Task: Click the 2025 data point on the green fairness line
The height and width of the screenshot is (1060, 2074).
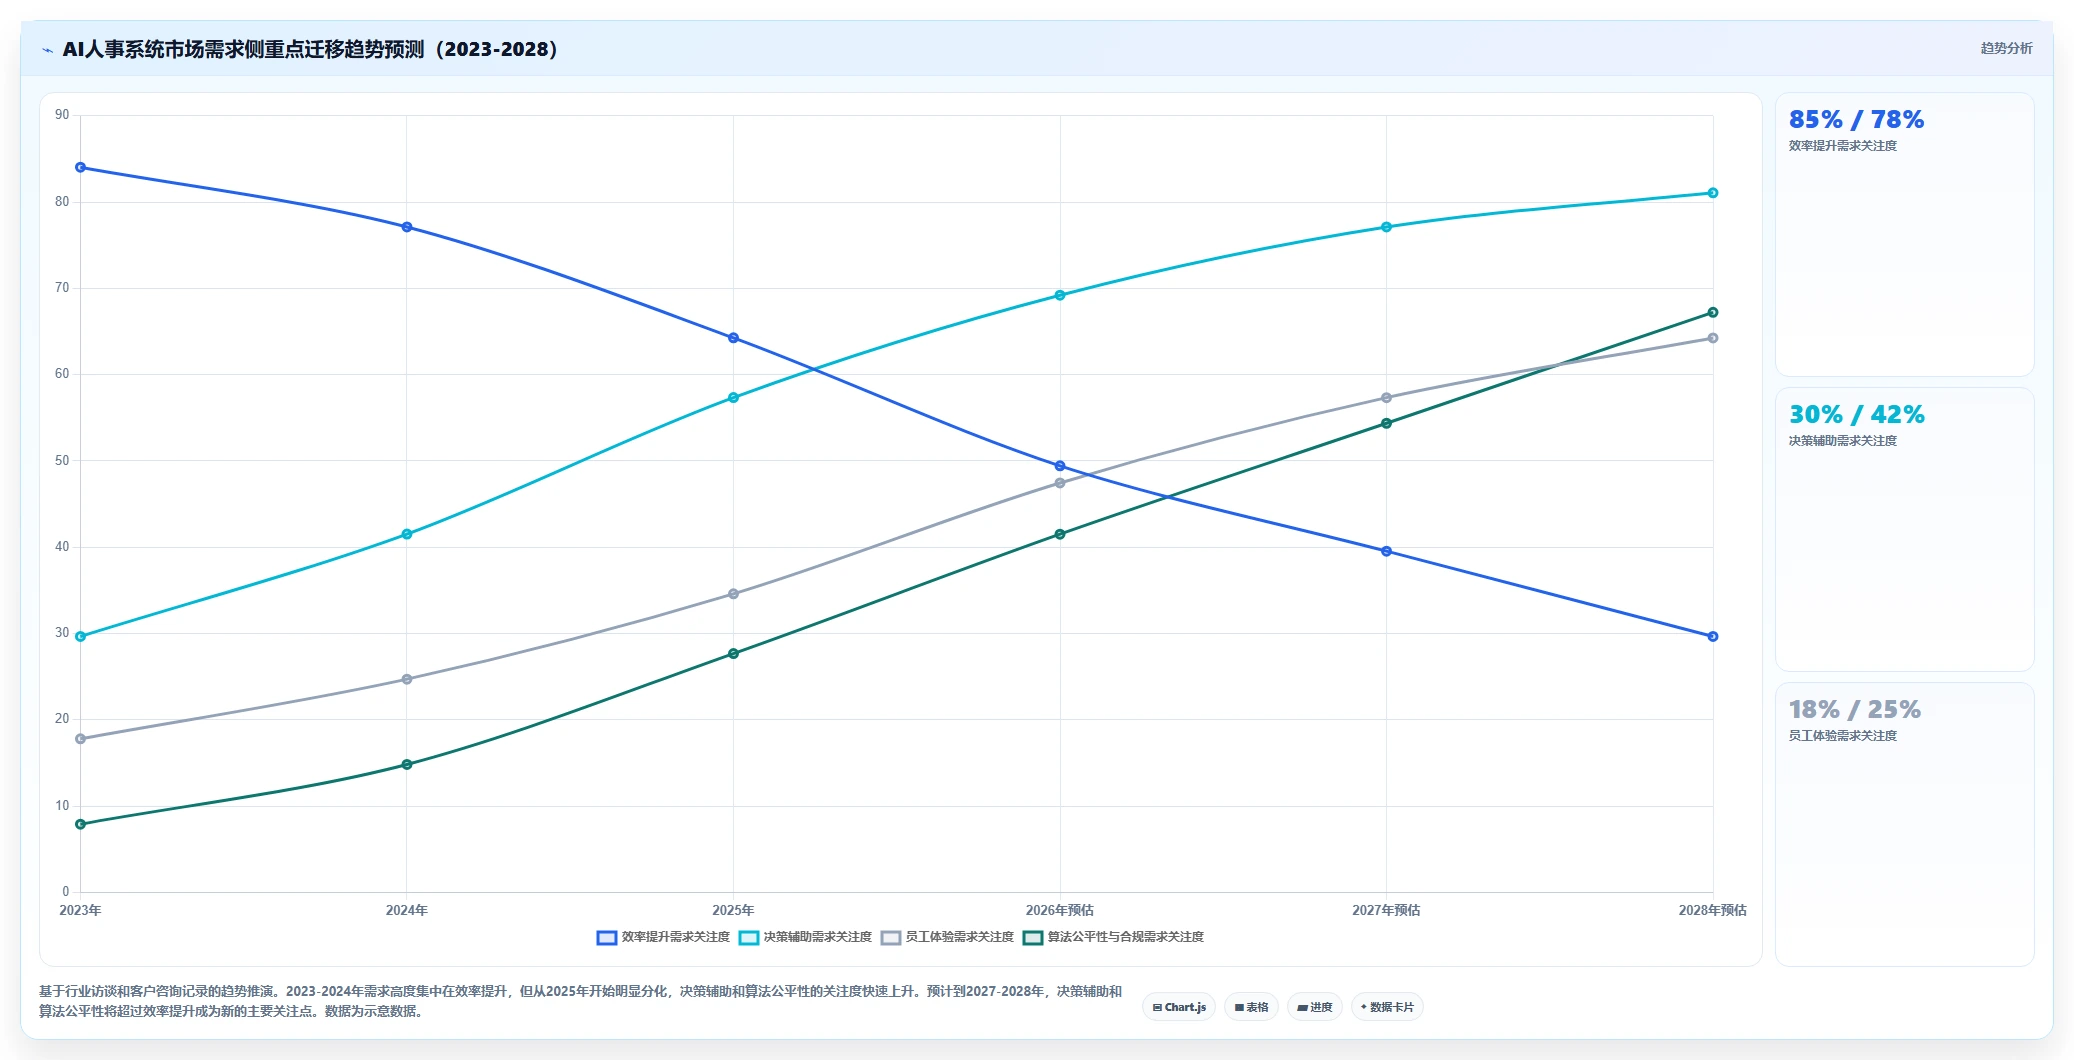Action: 733,653
